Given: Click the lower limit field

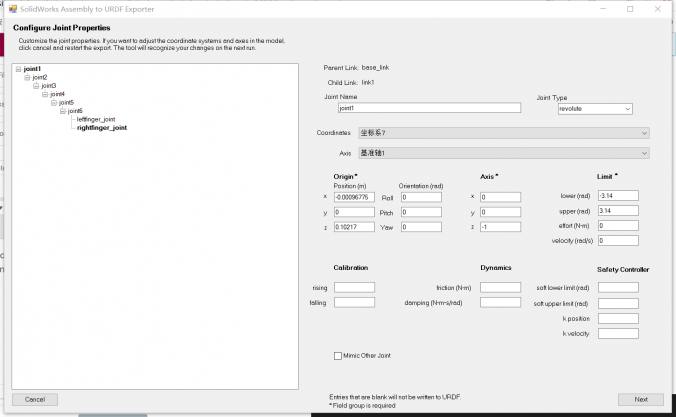Looking at the screenshot, I should point(617,196).
